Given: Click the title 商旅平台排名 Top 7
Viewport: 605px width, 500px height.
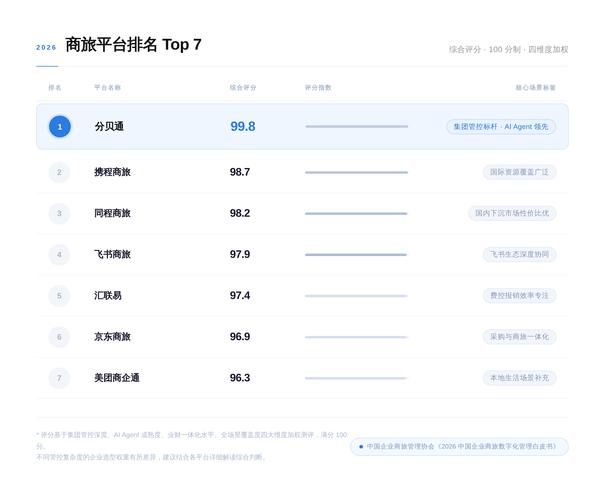Looking at the screenshot, I should tap(134, 45).
